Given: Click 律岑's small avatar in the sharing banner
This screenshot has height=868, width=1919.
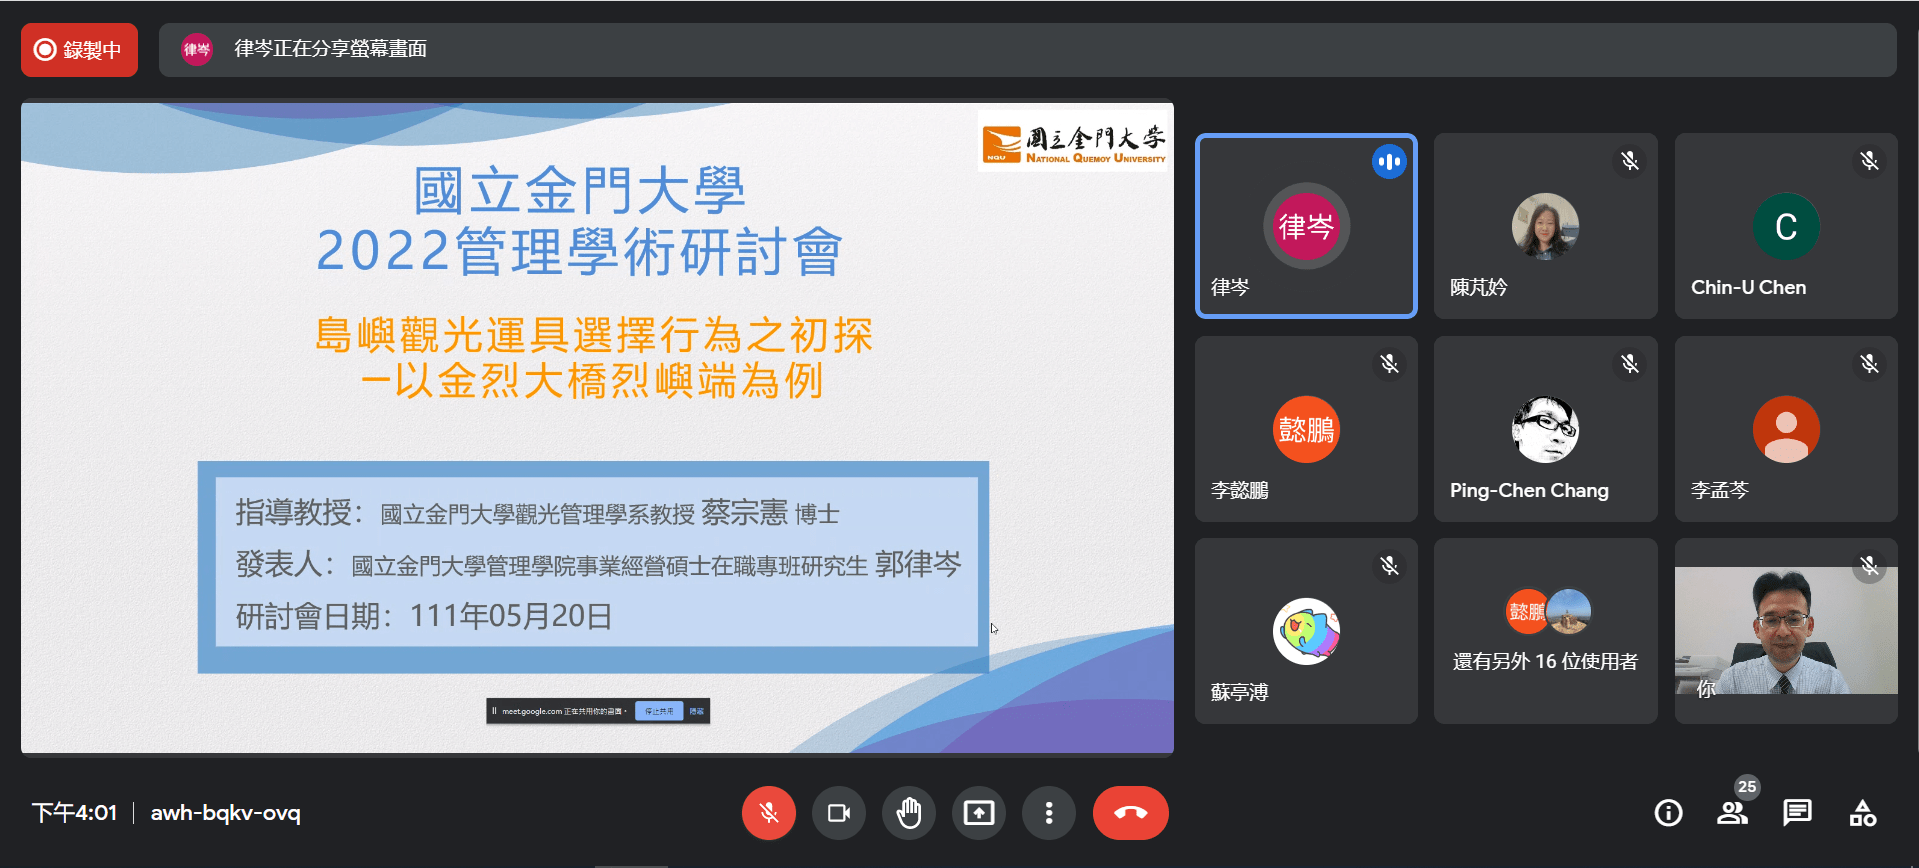Looking at the screenshot, I should [x=197, y=50].
